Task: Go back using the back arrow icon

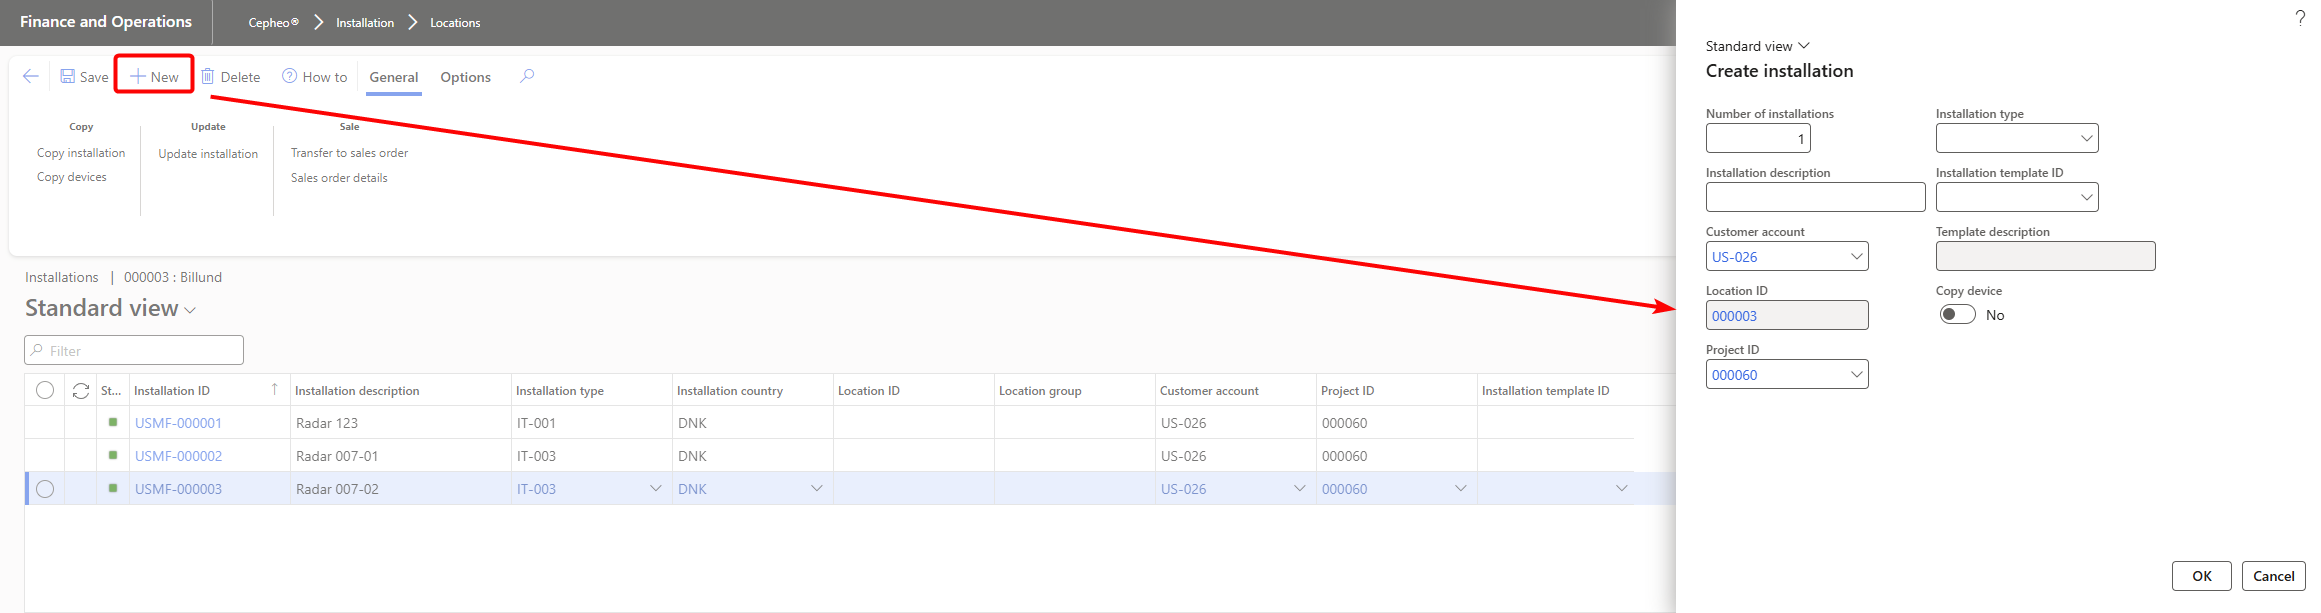Action: pos(31,76)
